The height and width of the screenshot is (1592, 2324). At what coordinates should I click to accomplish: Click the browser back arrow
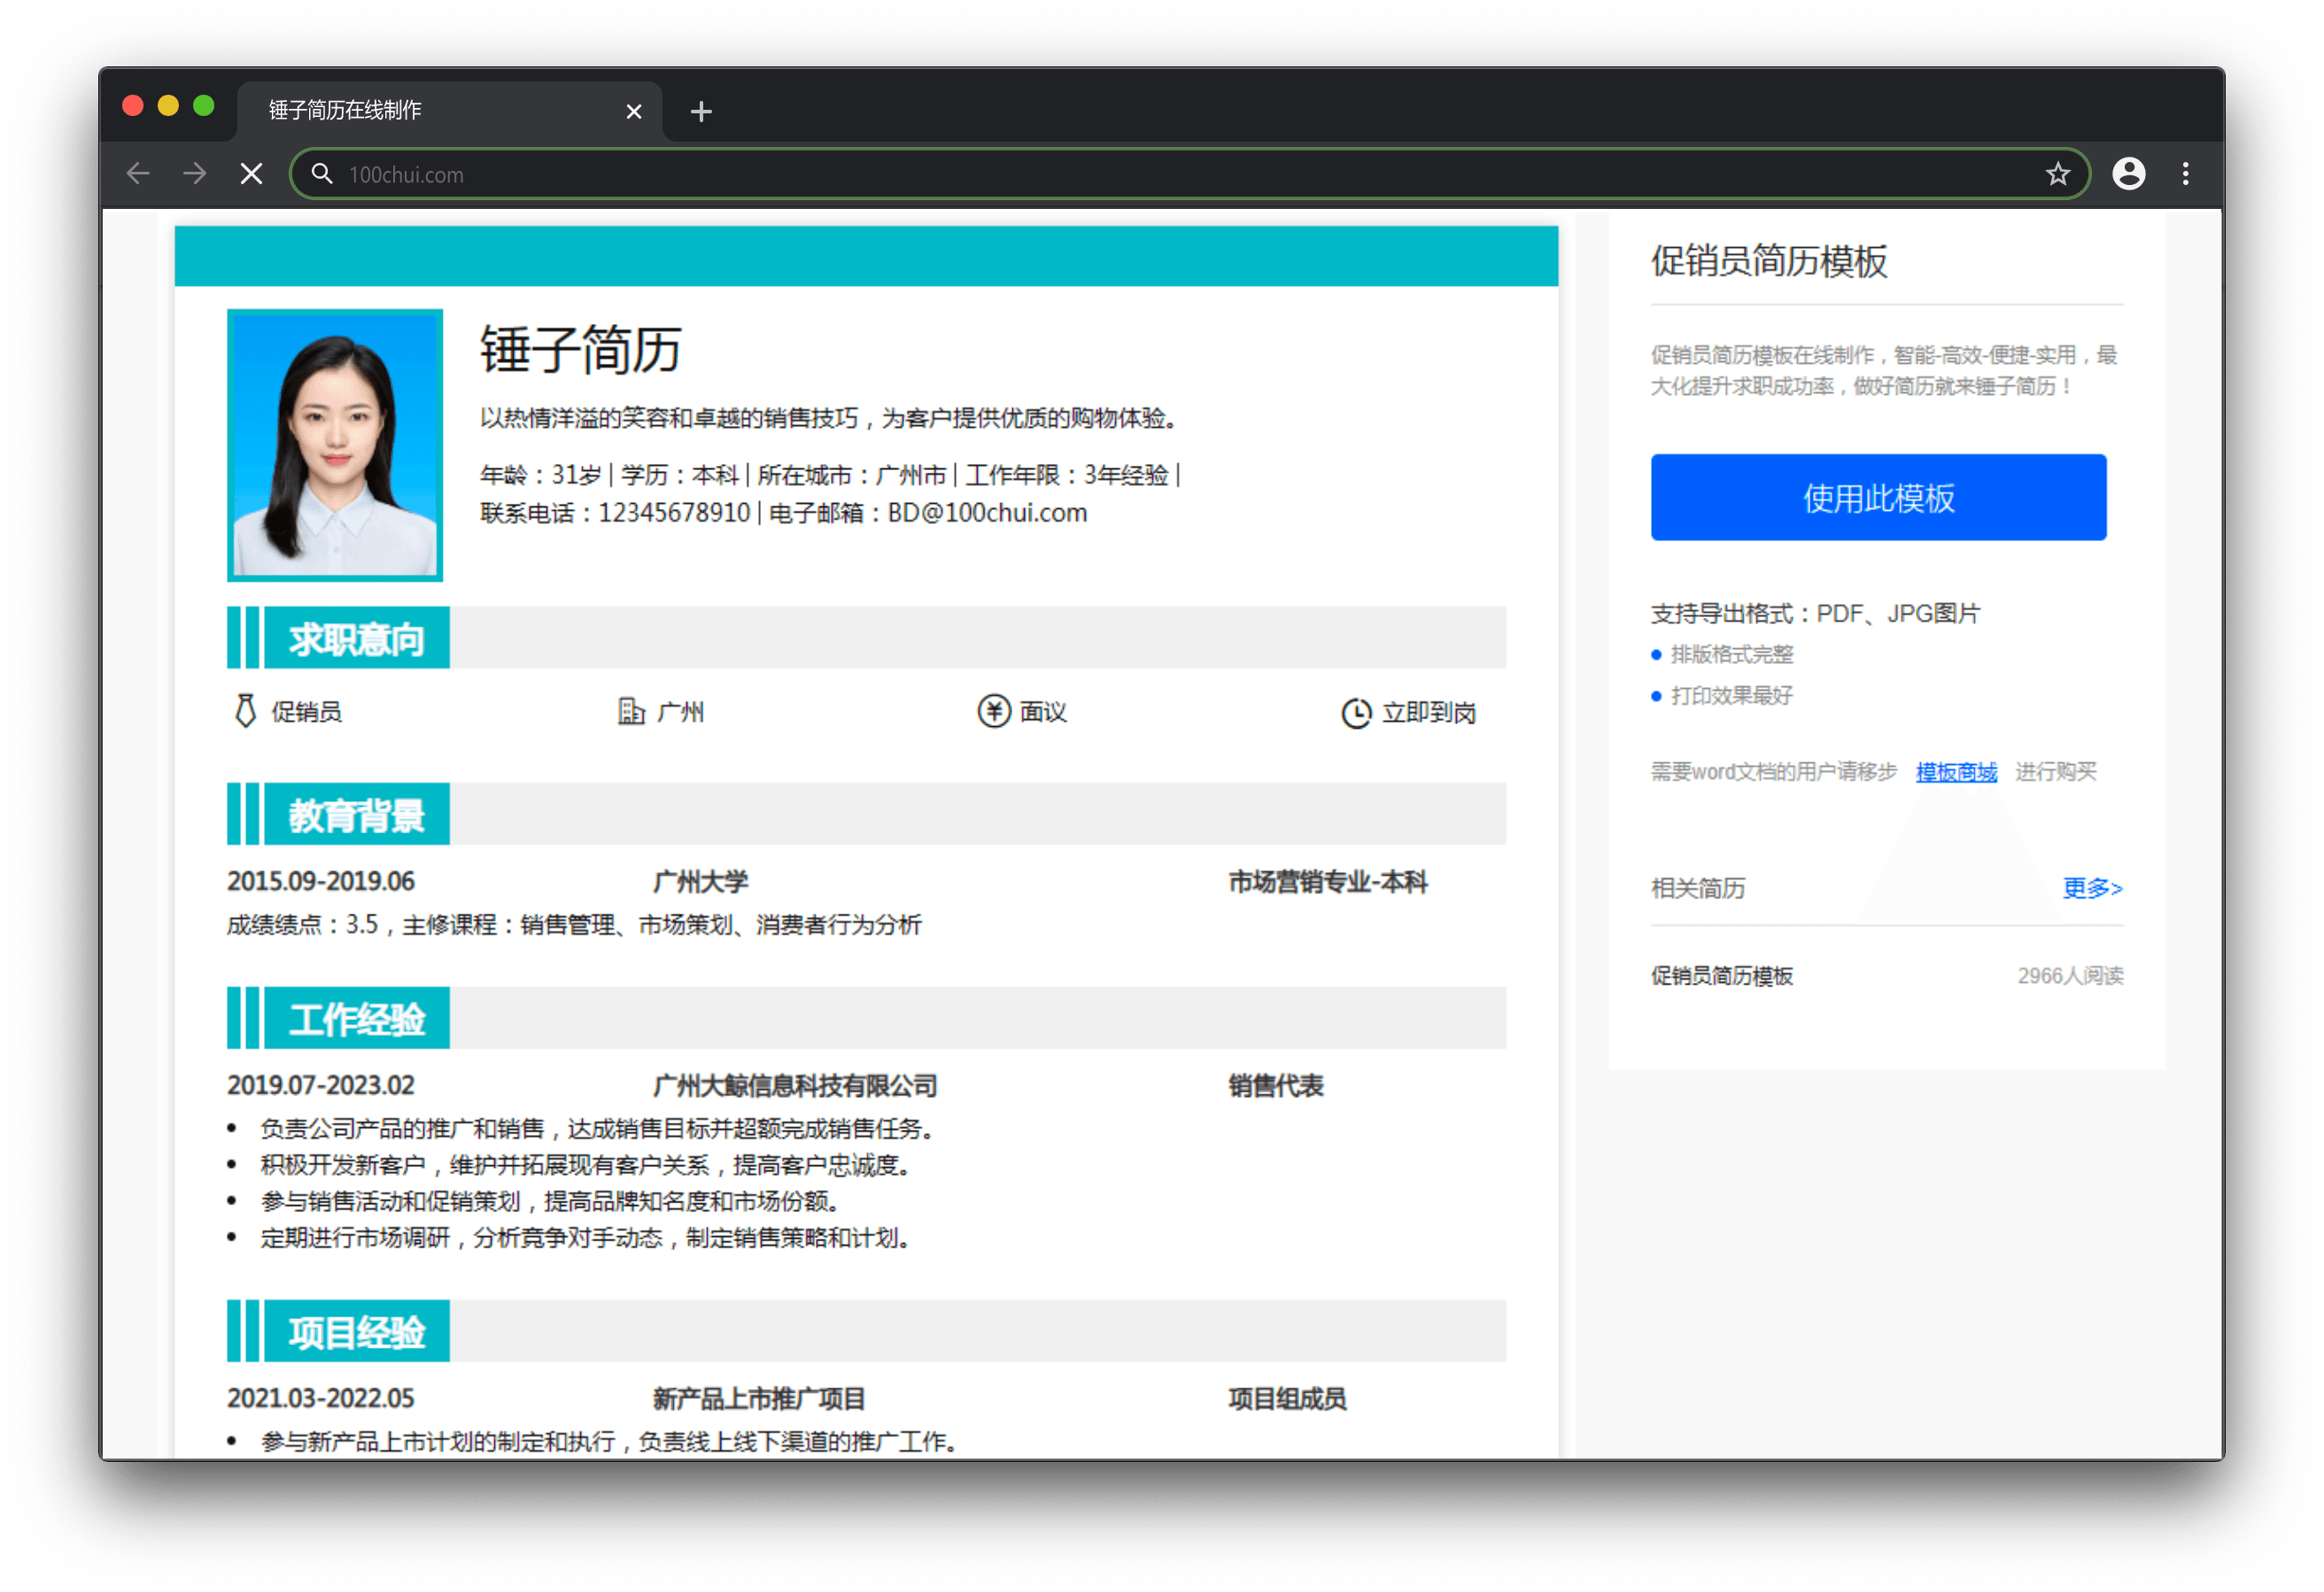[138, 174]
